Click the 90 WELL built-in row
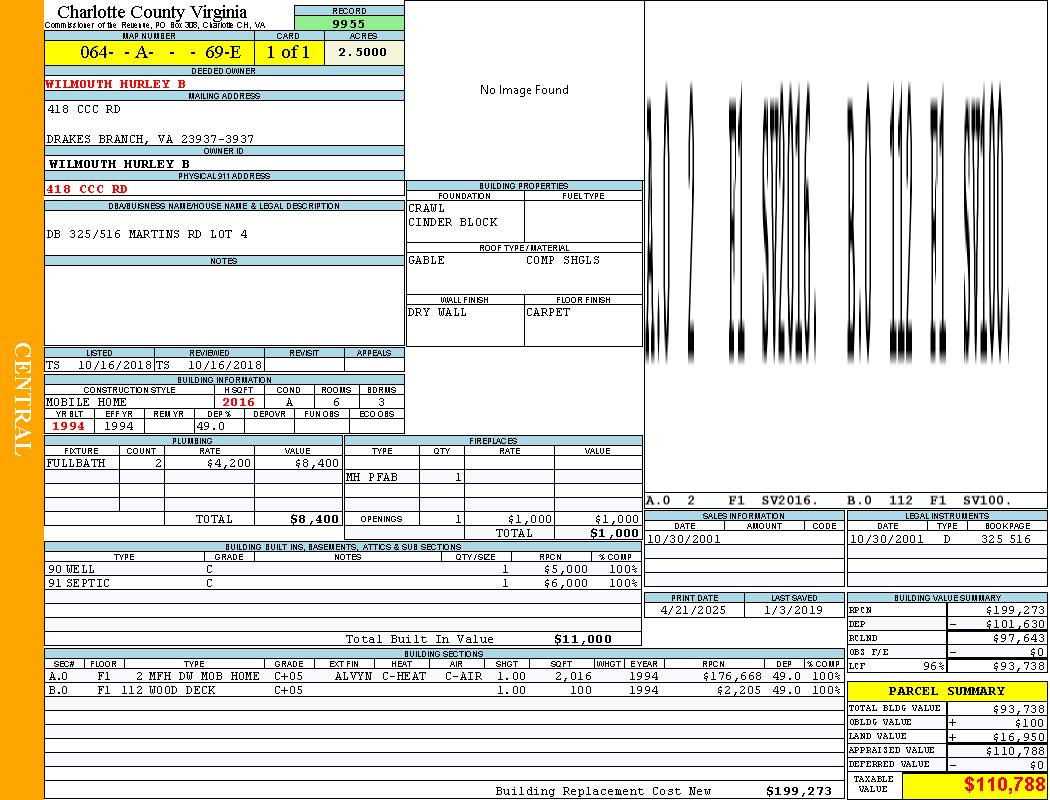 pyautogui.click(x=343, y=570)
